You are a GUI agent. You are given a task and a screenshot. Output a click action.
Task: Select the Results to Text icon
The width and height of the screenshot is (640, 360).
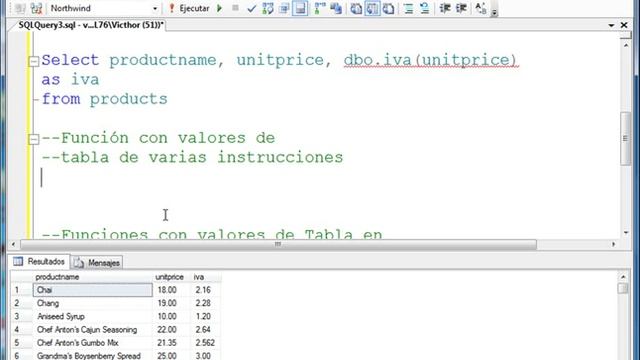(356, 8)
